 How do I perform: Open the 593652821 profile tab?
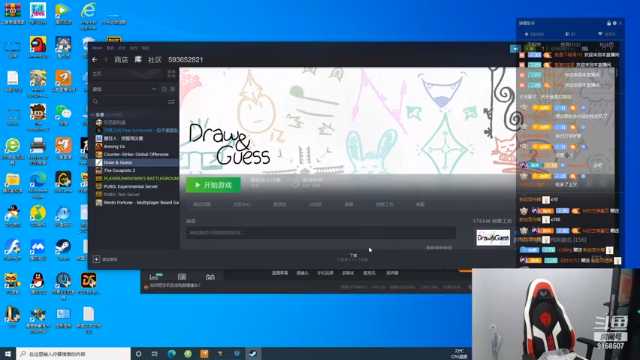186,60
